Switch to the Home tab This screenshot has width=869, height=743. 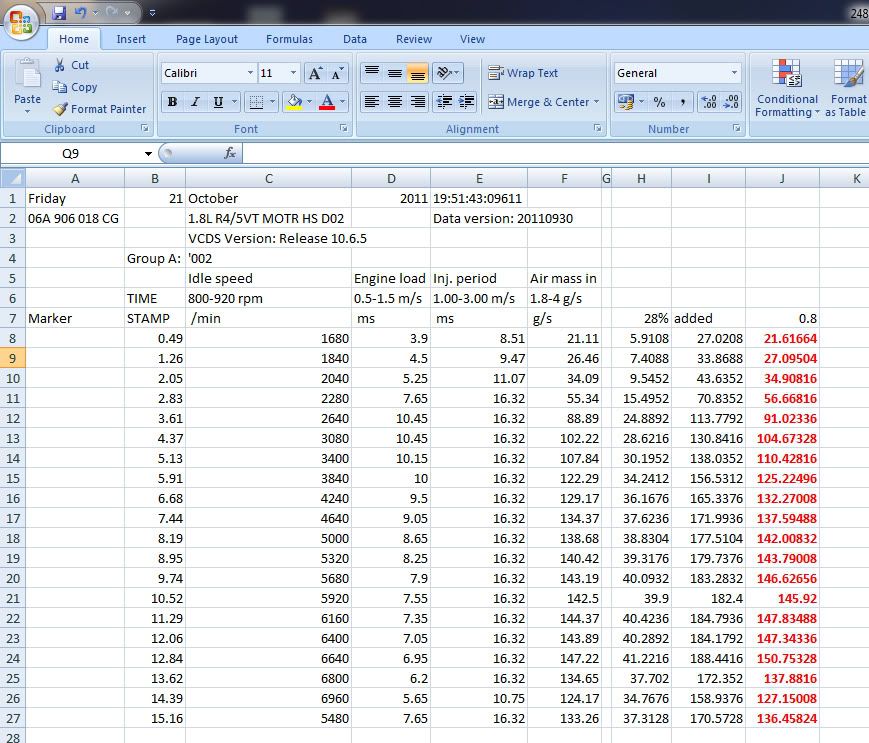[x=74, y=39]
